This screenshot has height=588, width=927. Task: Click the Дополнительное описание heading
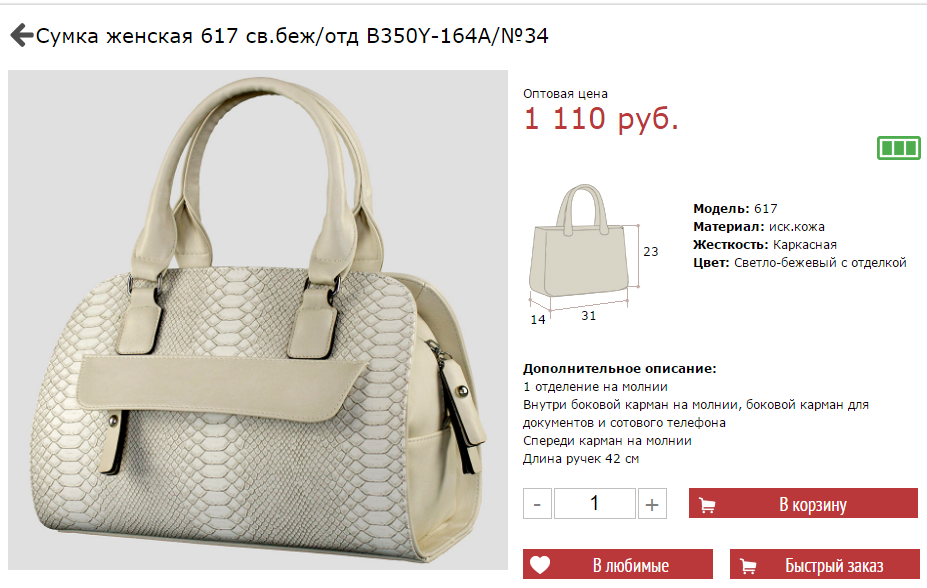coord(620,369)
